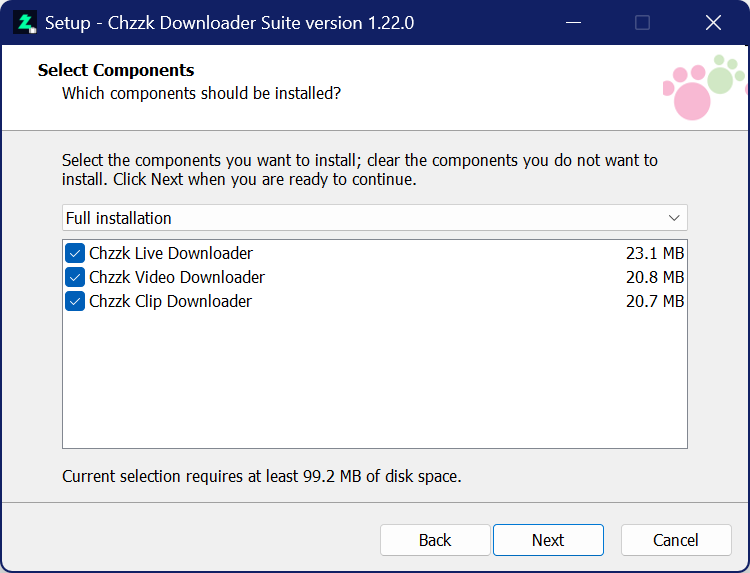750x573 pixels.
Task: Click the Select Components heading
Action: (x=116, y=70)
